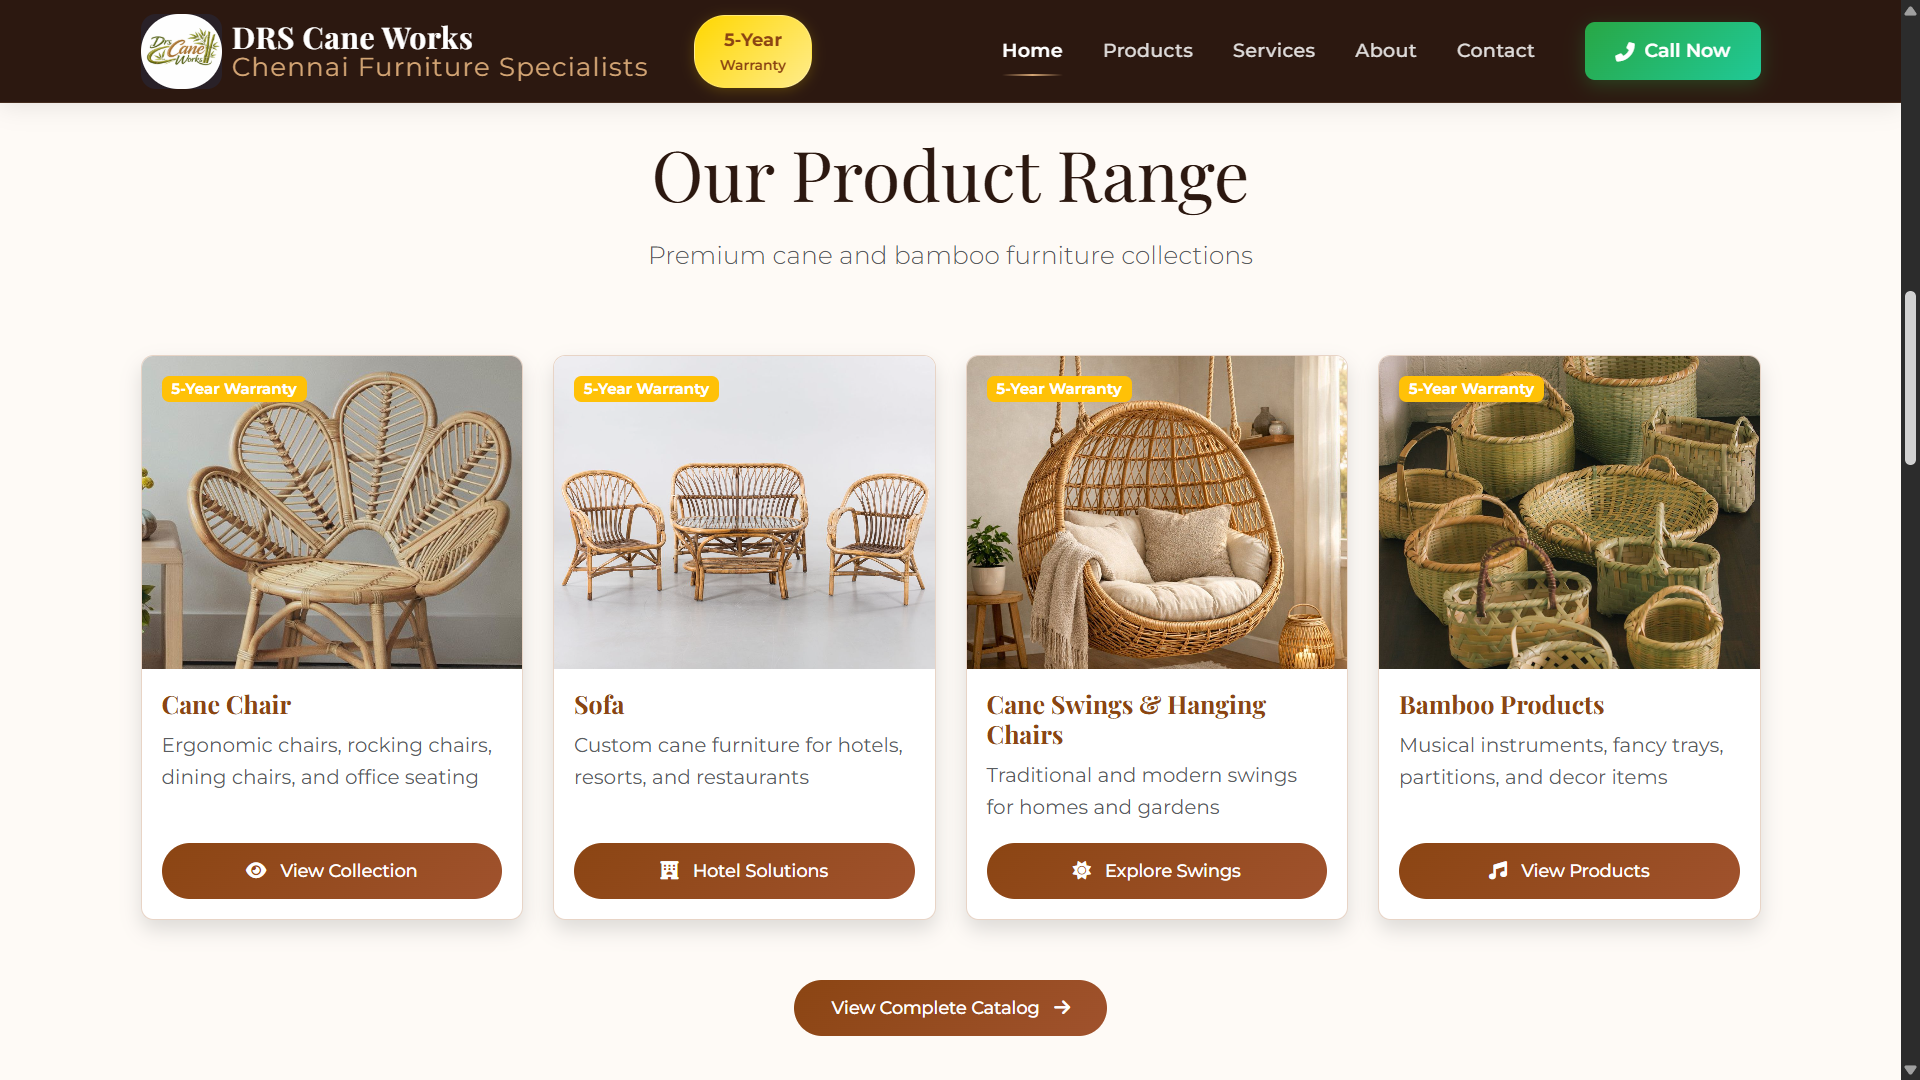
Task: Click the scrollbar down arrow
Action: coord(1910,1070)
